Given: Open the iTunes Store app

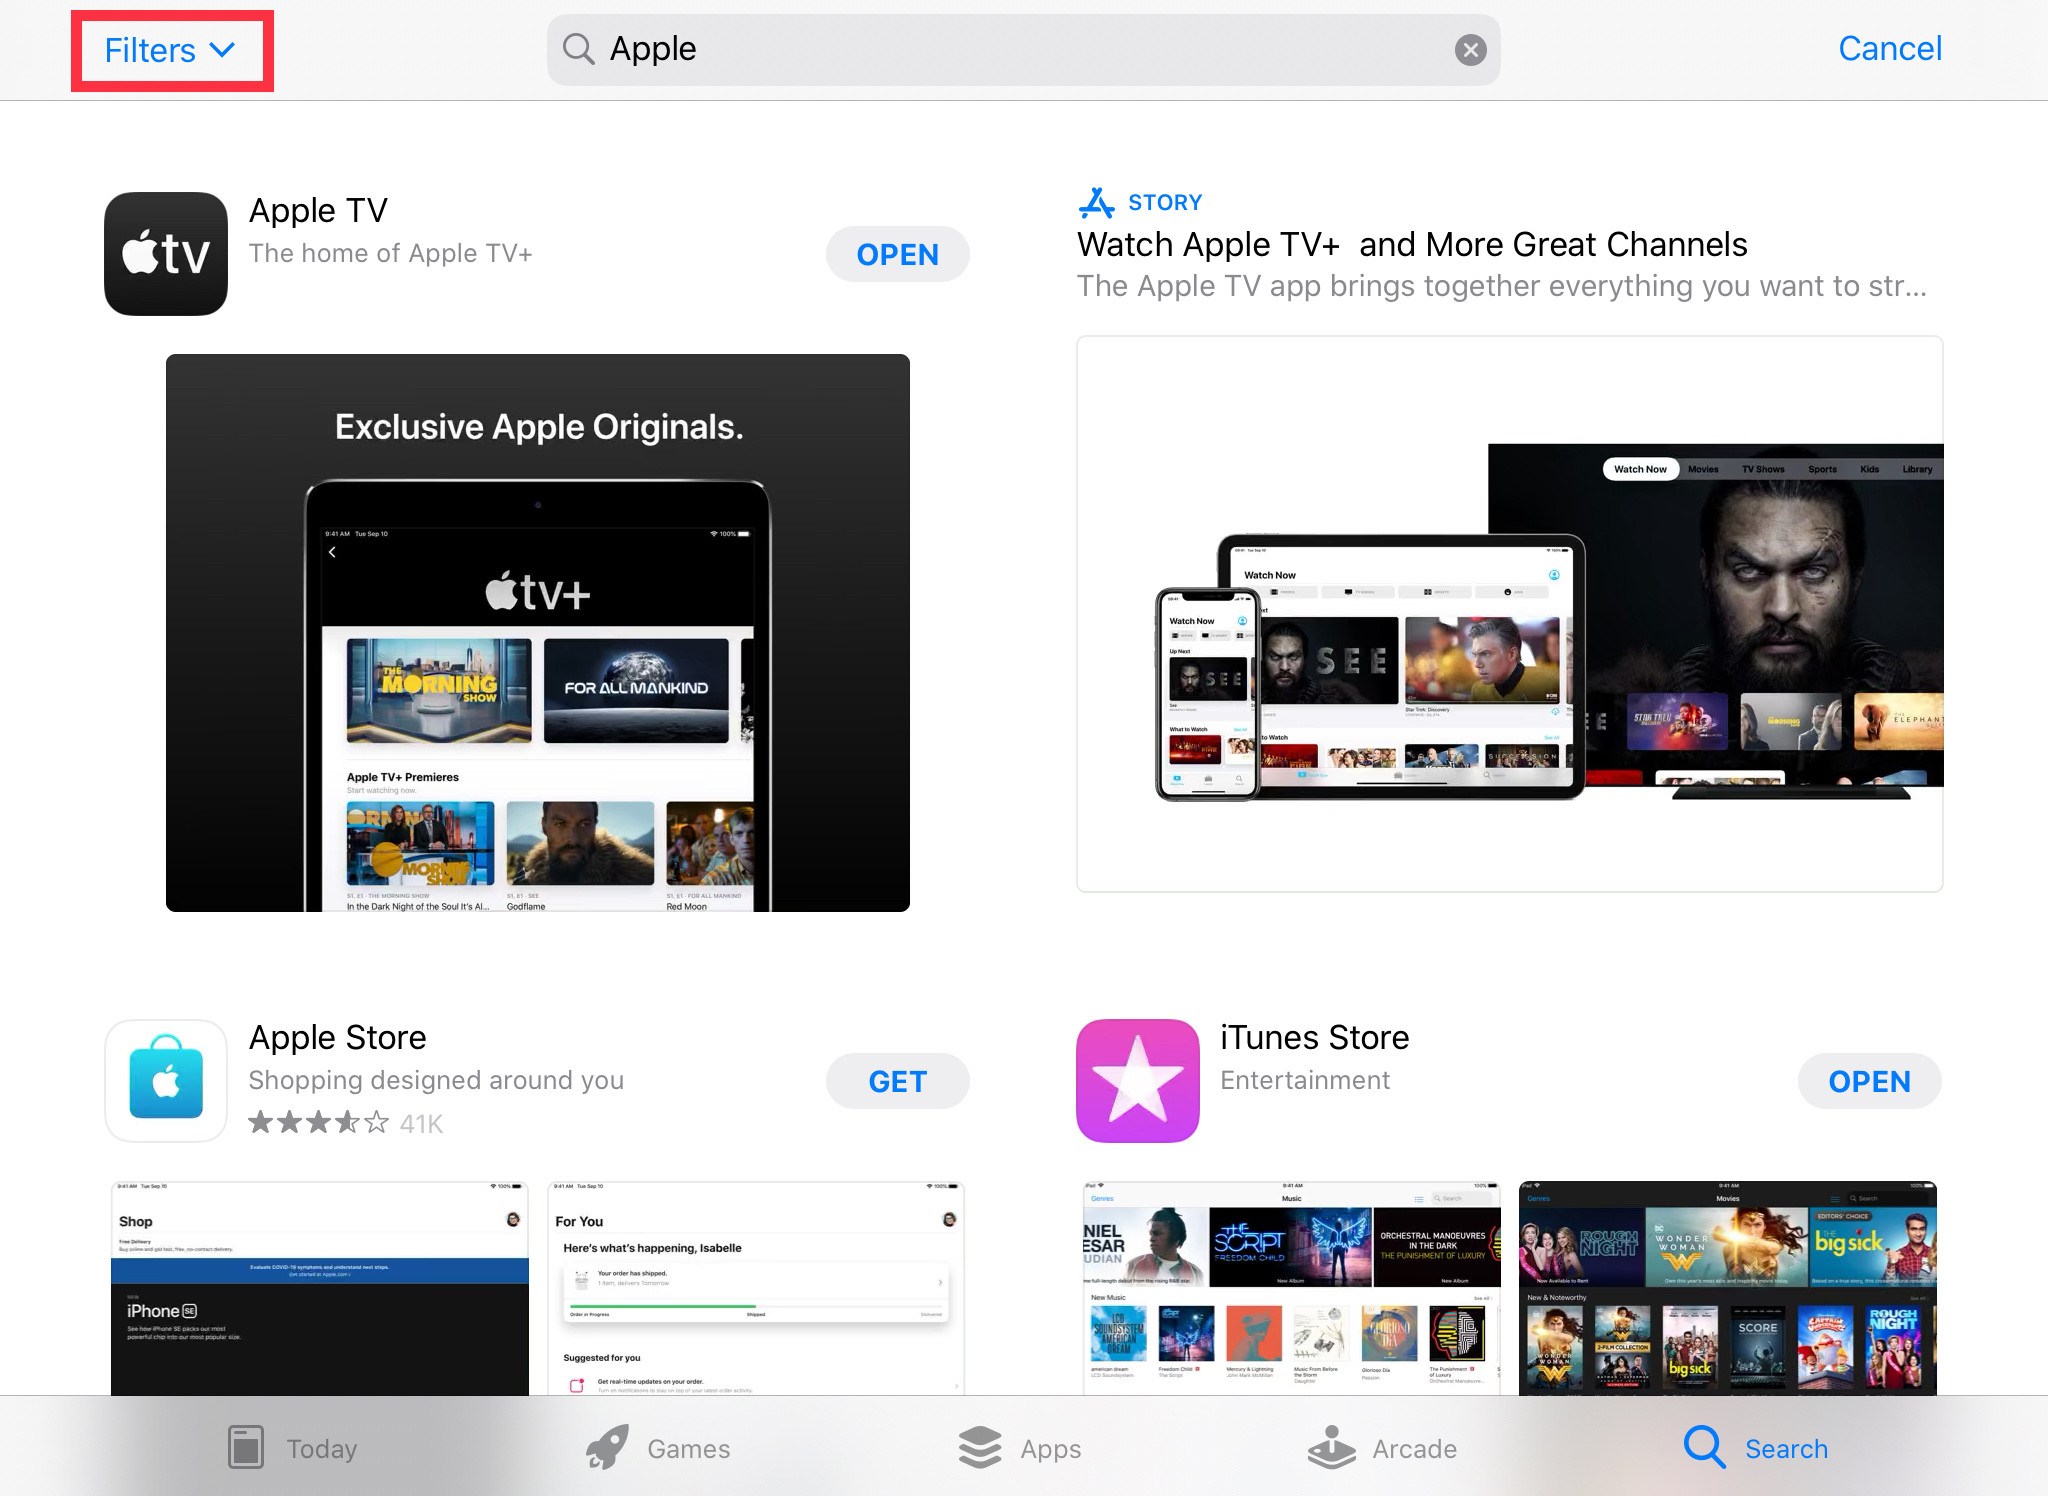Looking at the screenshot, I should [x=1869, y=1082].
